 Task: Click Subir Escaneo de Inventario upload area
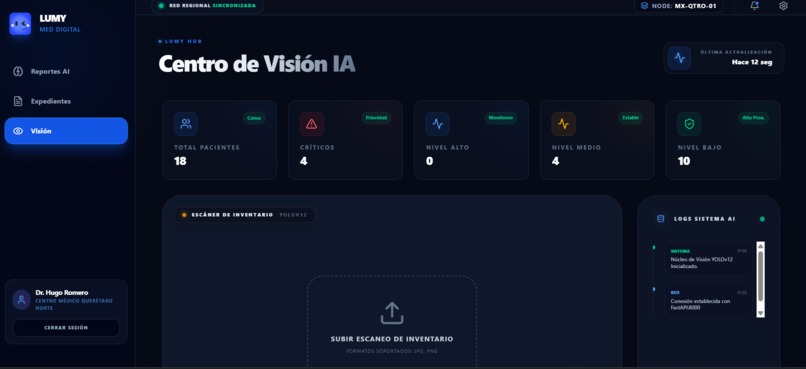[392, 323]
